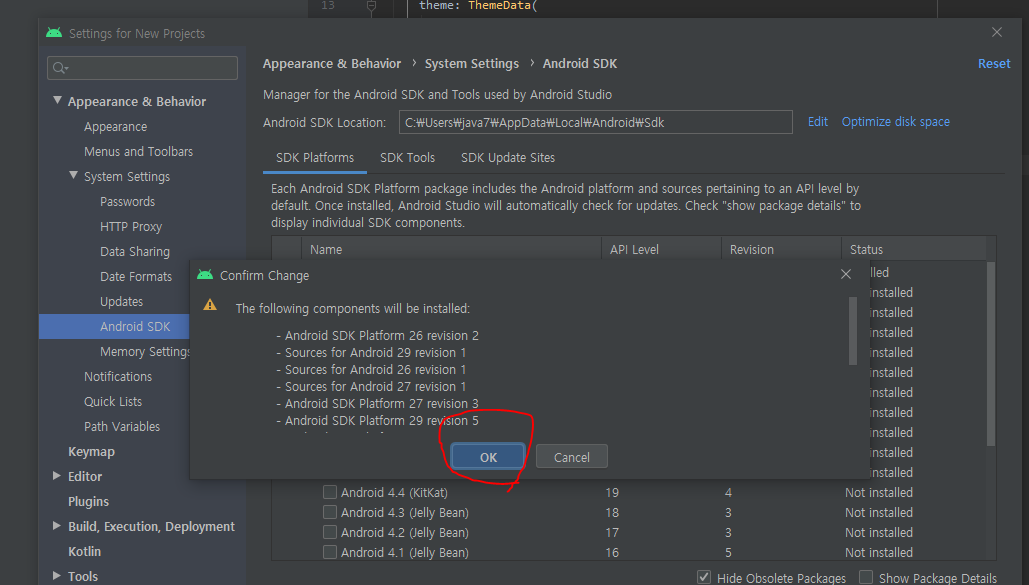Open Path Variables settings
Image resolution: width=1029 pixels, height=585 pixels.
pos(122,426)
